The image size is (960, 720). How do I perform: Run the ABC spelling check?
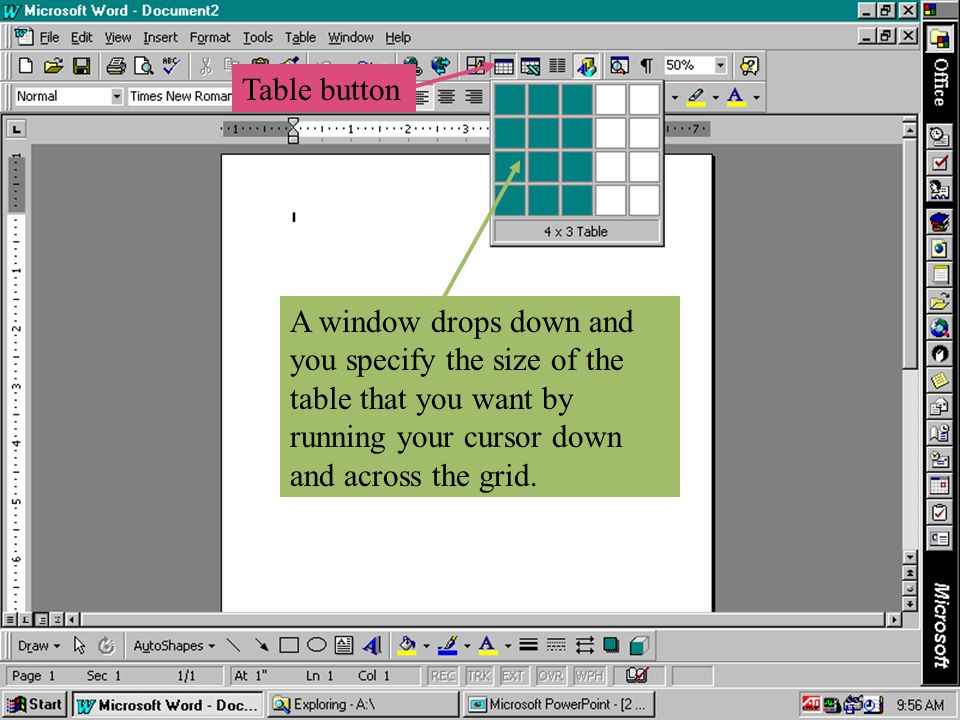[x=171, y=66]
